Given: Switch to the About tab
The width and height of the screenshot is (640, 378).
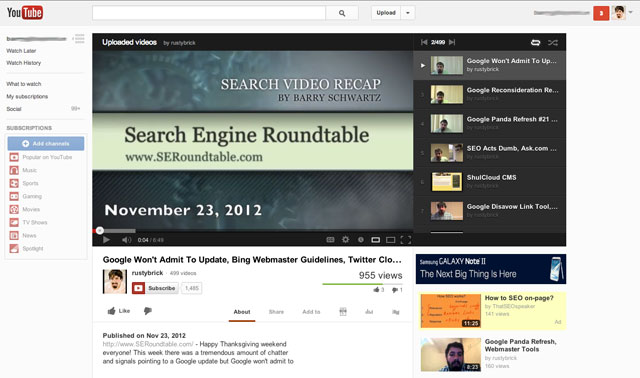Looking at the screenshot, I should 242,312.
